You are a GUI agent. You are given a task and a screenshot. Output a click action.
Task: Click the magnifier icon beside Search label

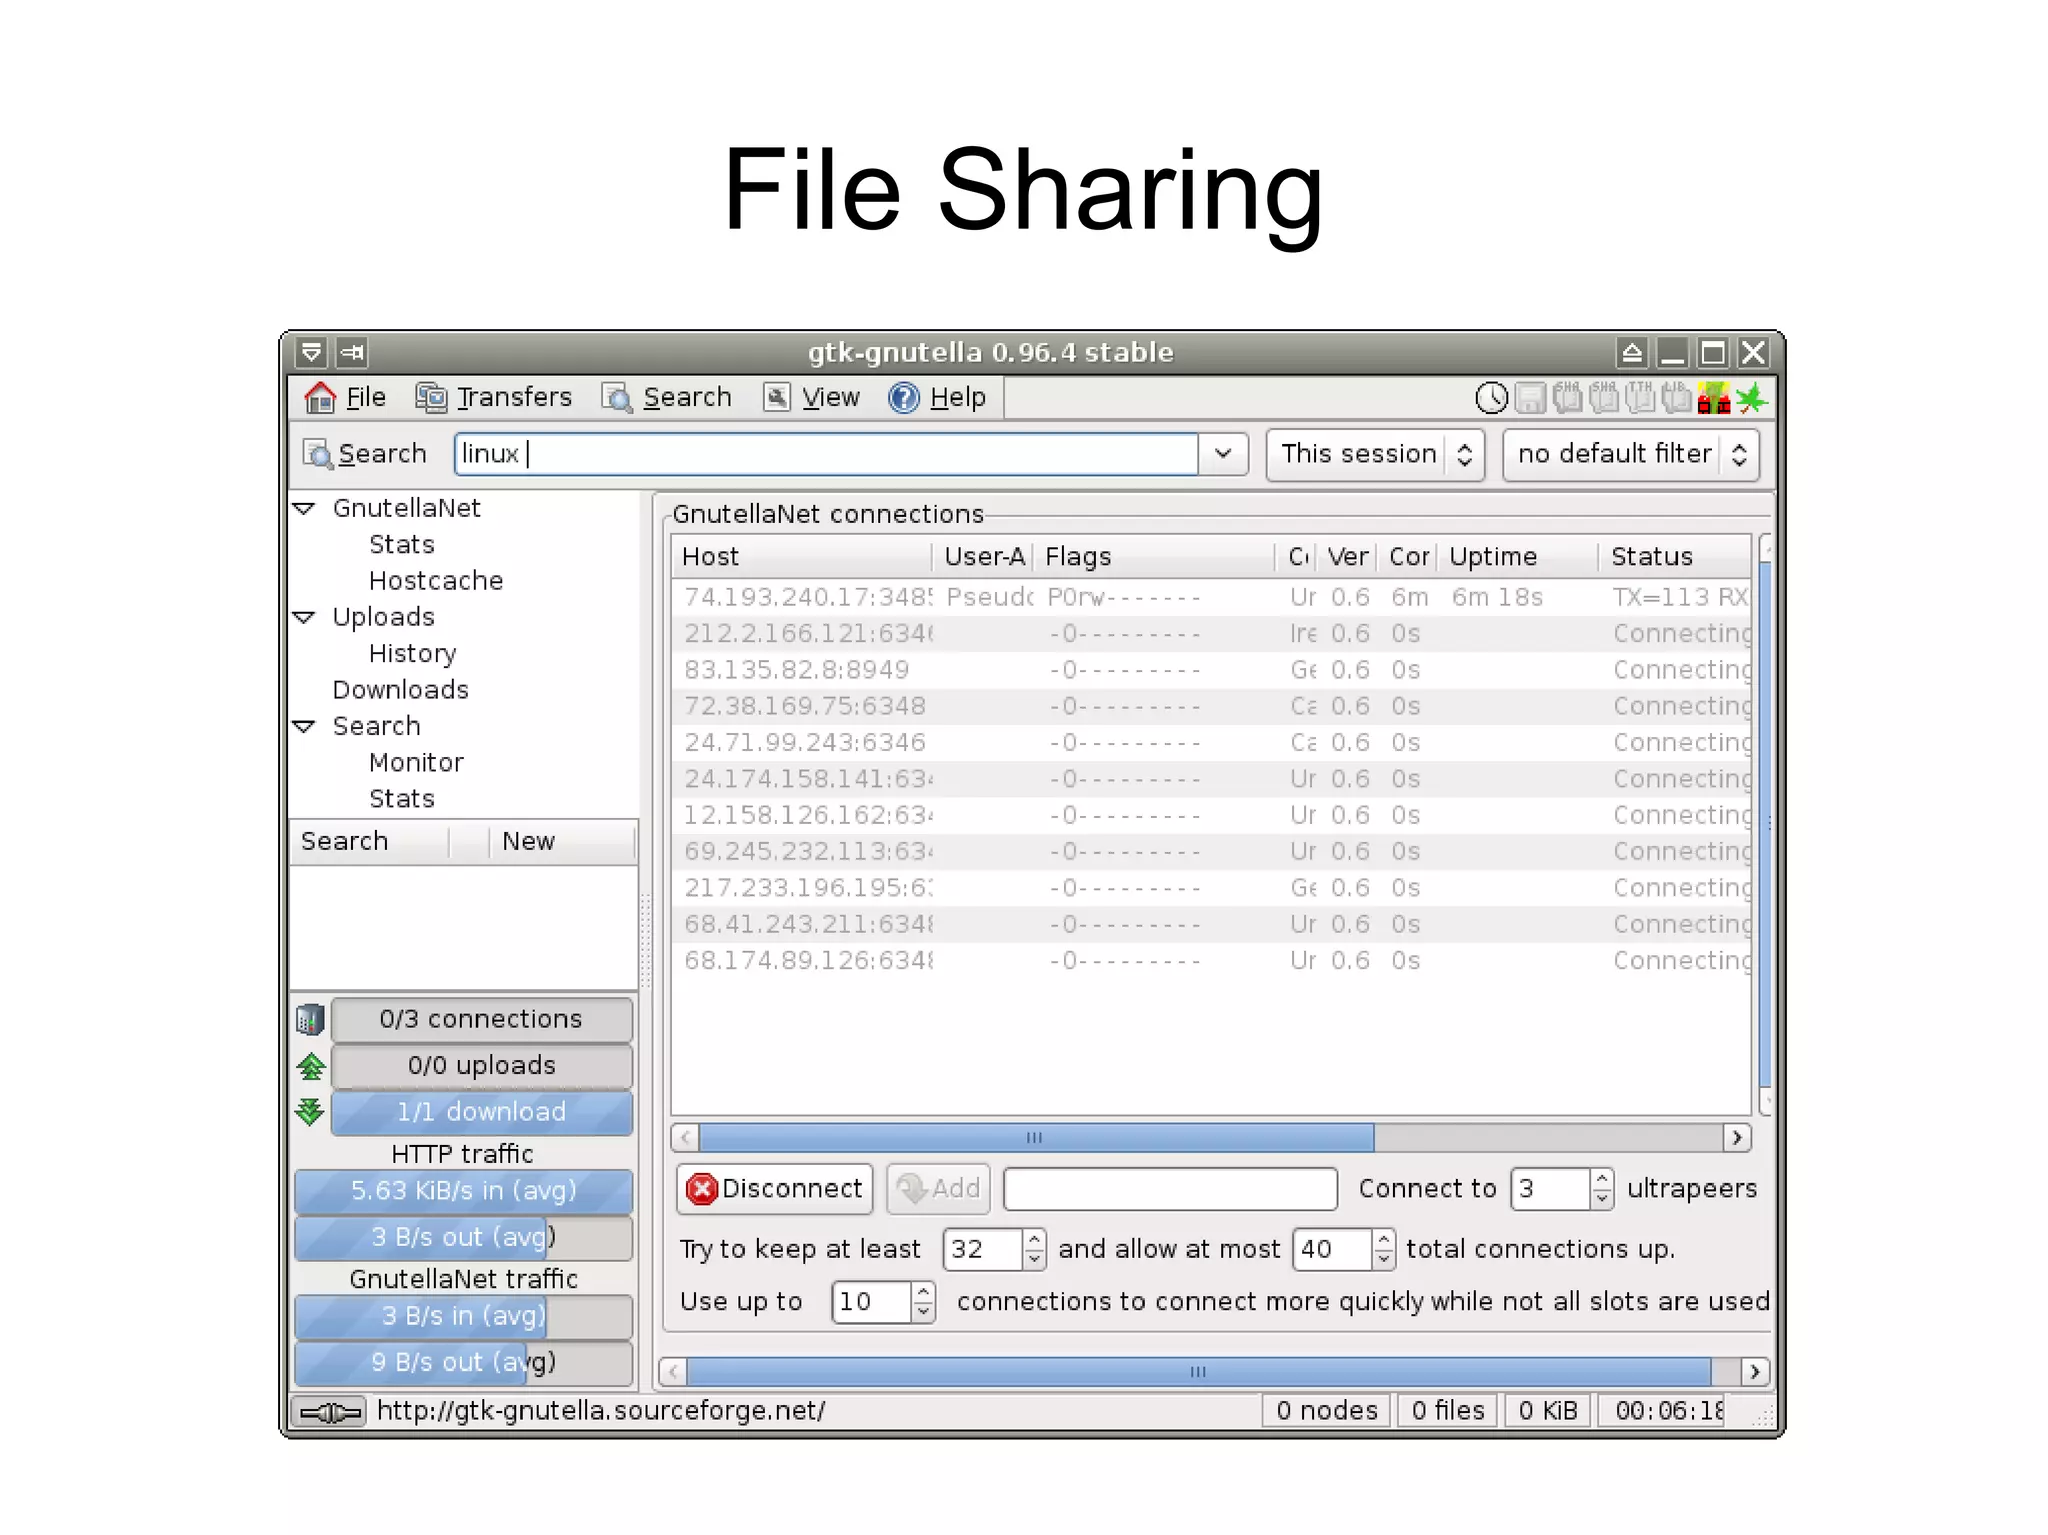click(x=317, y=454)
